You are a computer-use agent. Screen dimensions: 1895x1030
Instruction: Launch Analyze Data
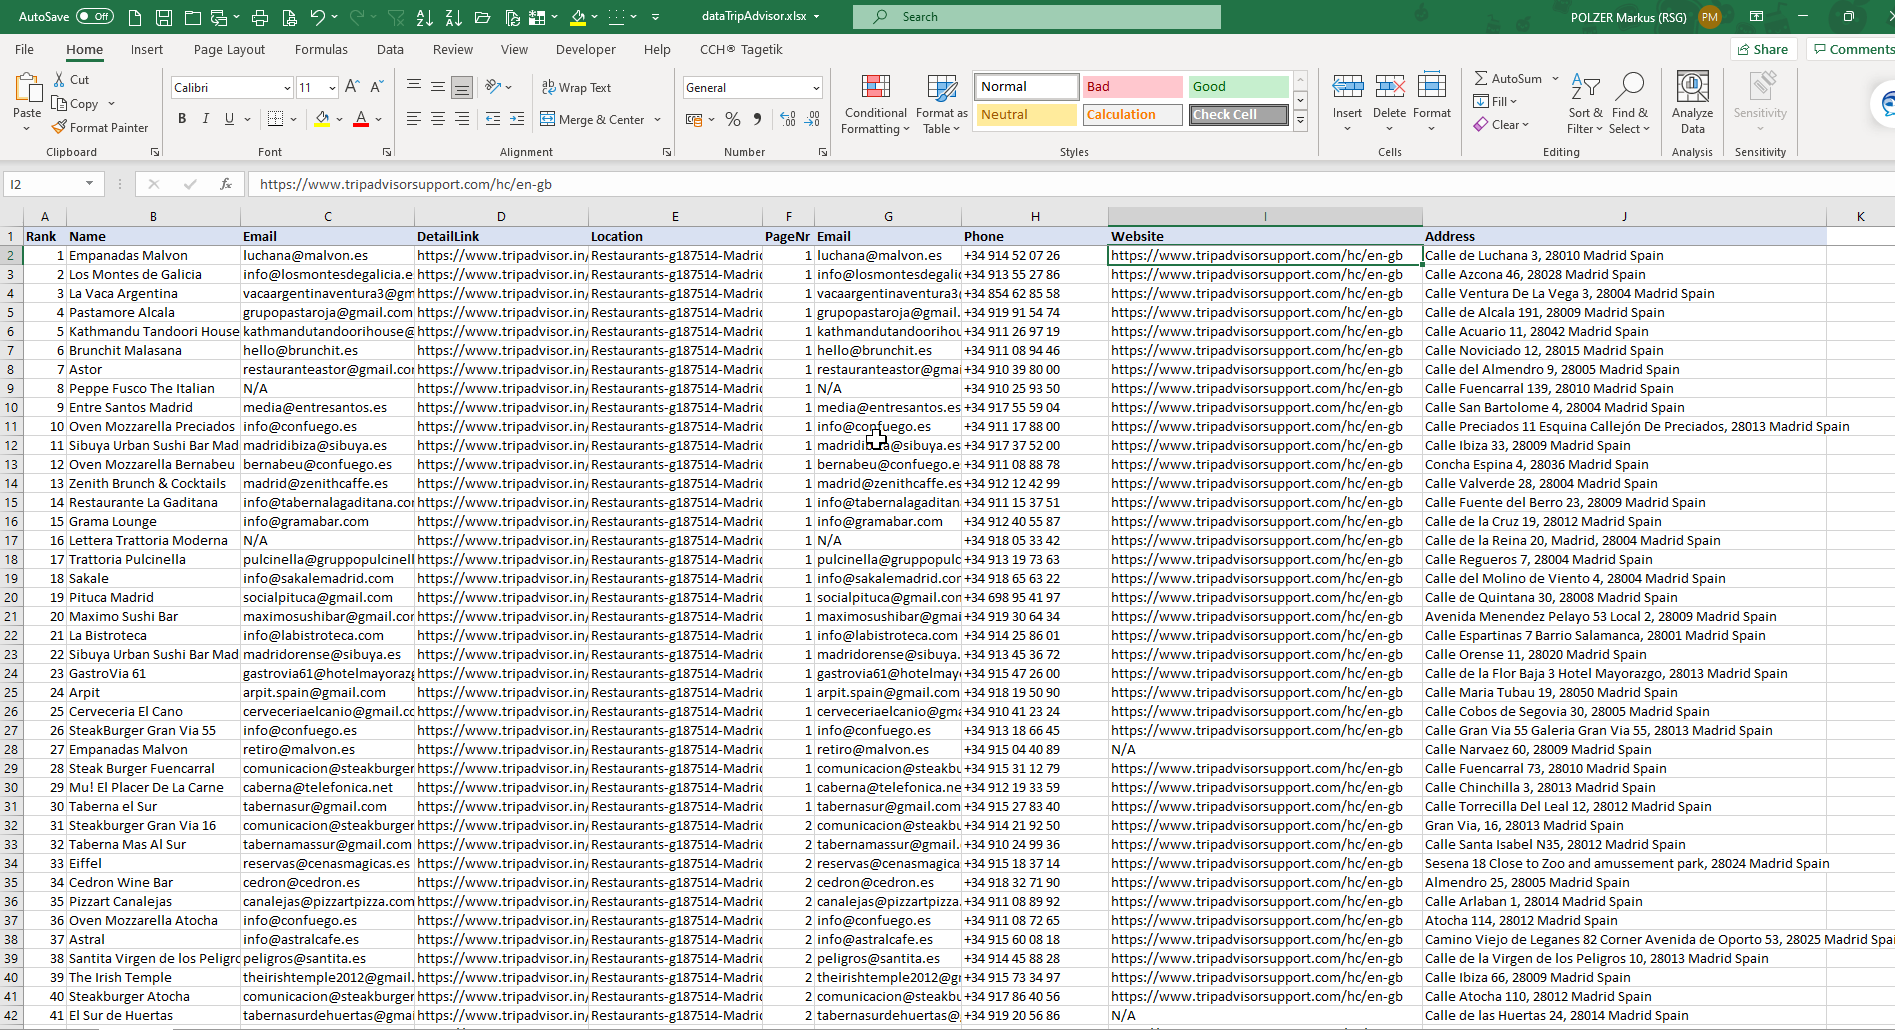click(1692, 104)
